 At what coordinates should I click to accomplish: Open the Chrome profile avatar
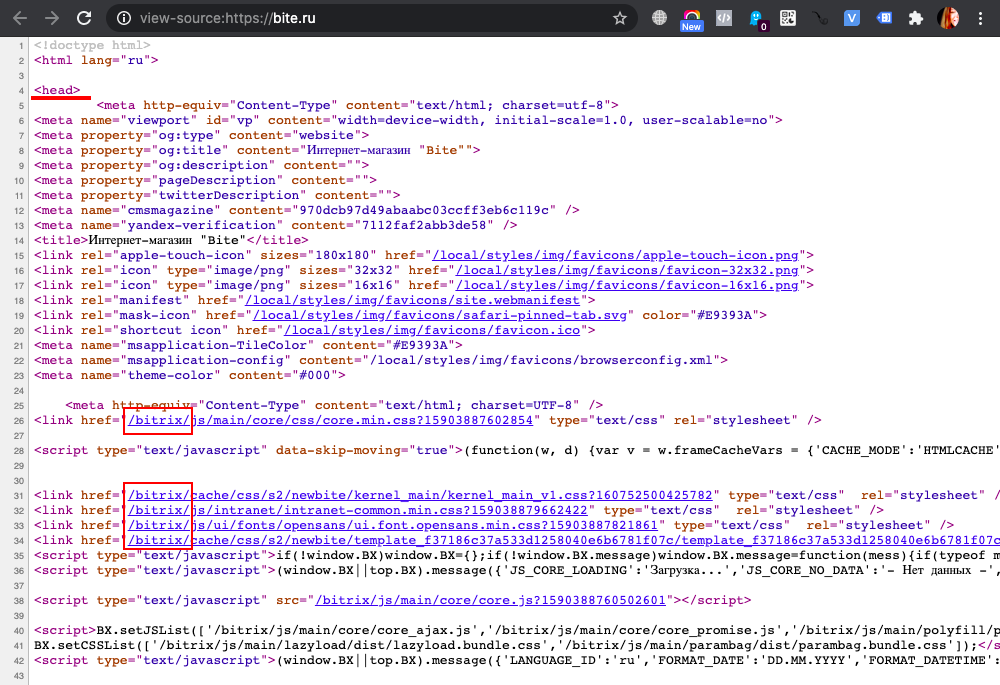tap(948, 18)
